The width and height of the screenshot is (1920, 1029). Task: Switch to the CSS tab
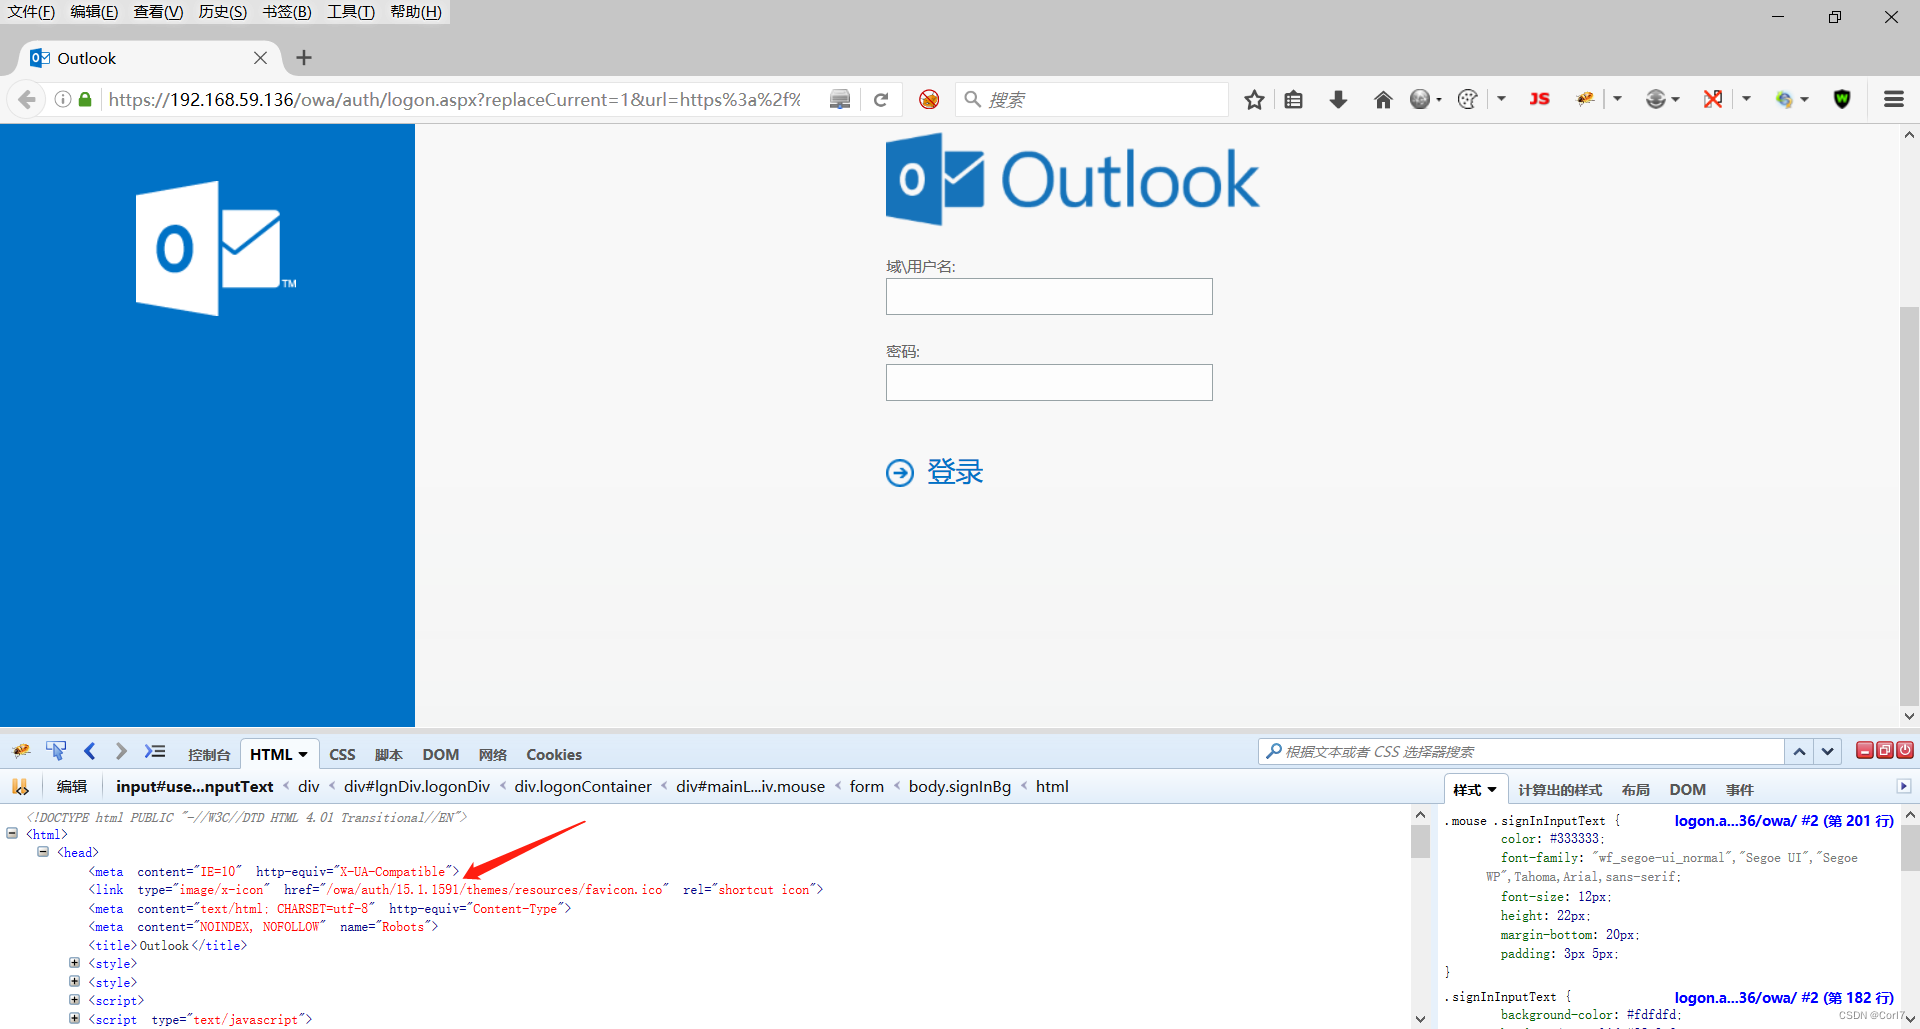[342, 755]
